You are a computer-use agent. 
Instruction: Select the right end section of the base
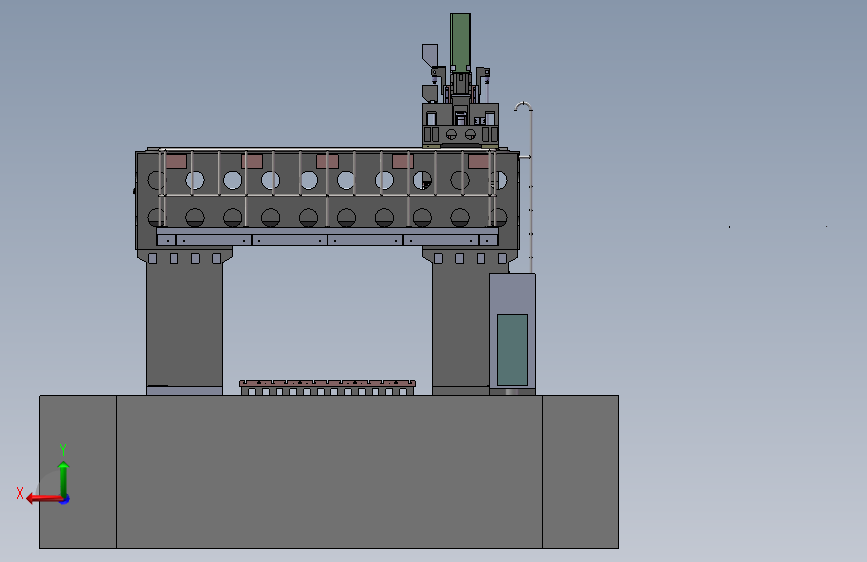pos(581,472)
